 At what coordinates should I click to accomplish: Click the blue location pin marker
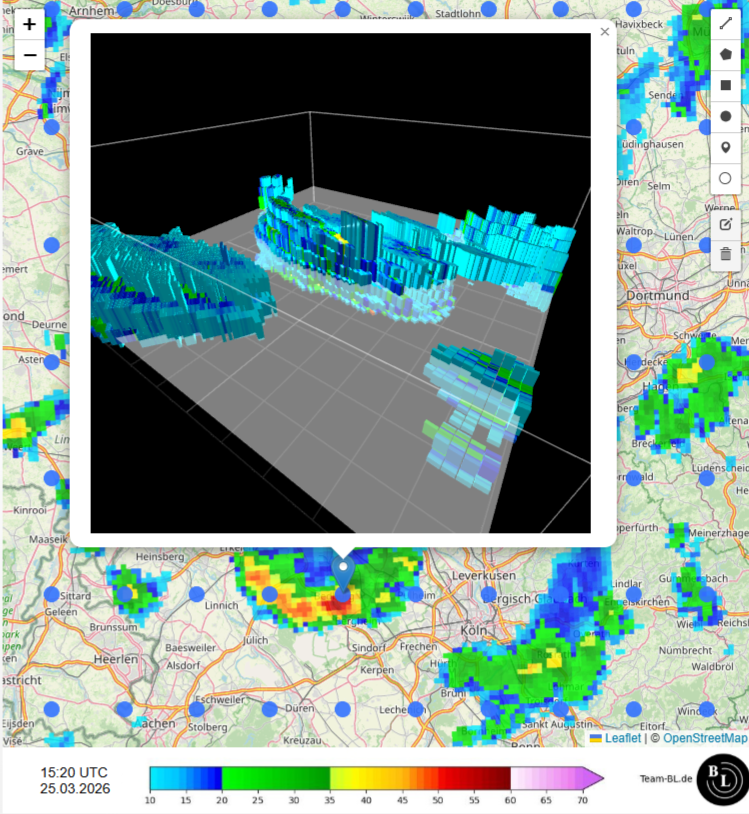pyautogui.click(x=343, y=574)
